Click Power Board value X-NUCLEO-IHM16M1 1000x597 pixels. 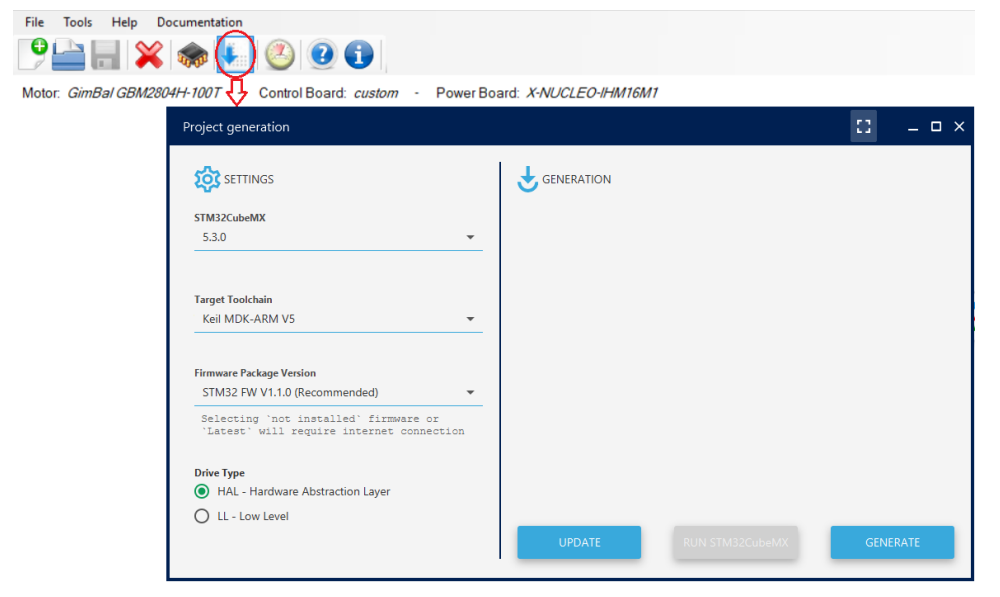point(591,93)
